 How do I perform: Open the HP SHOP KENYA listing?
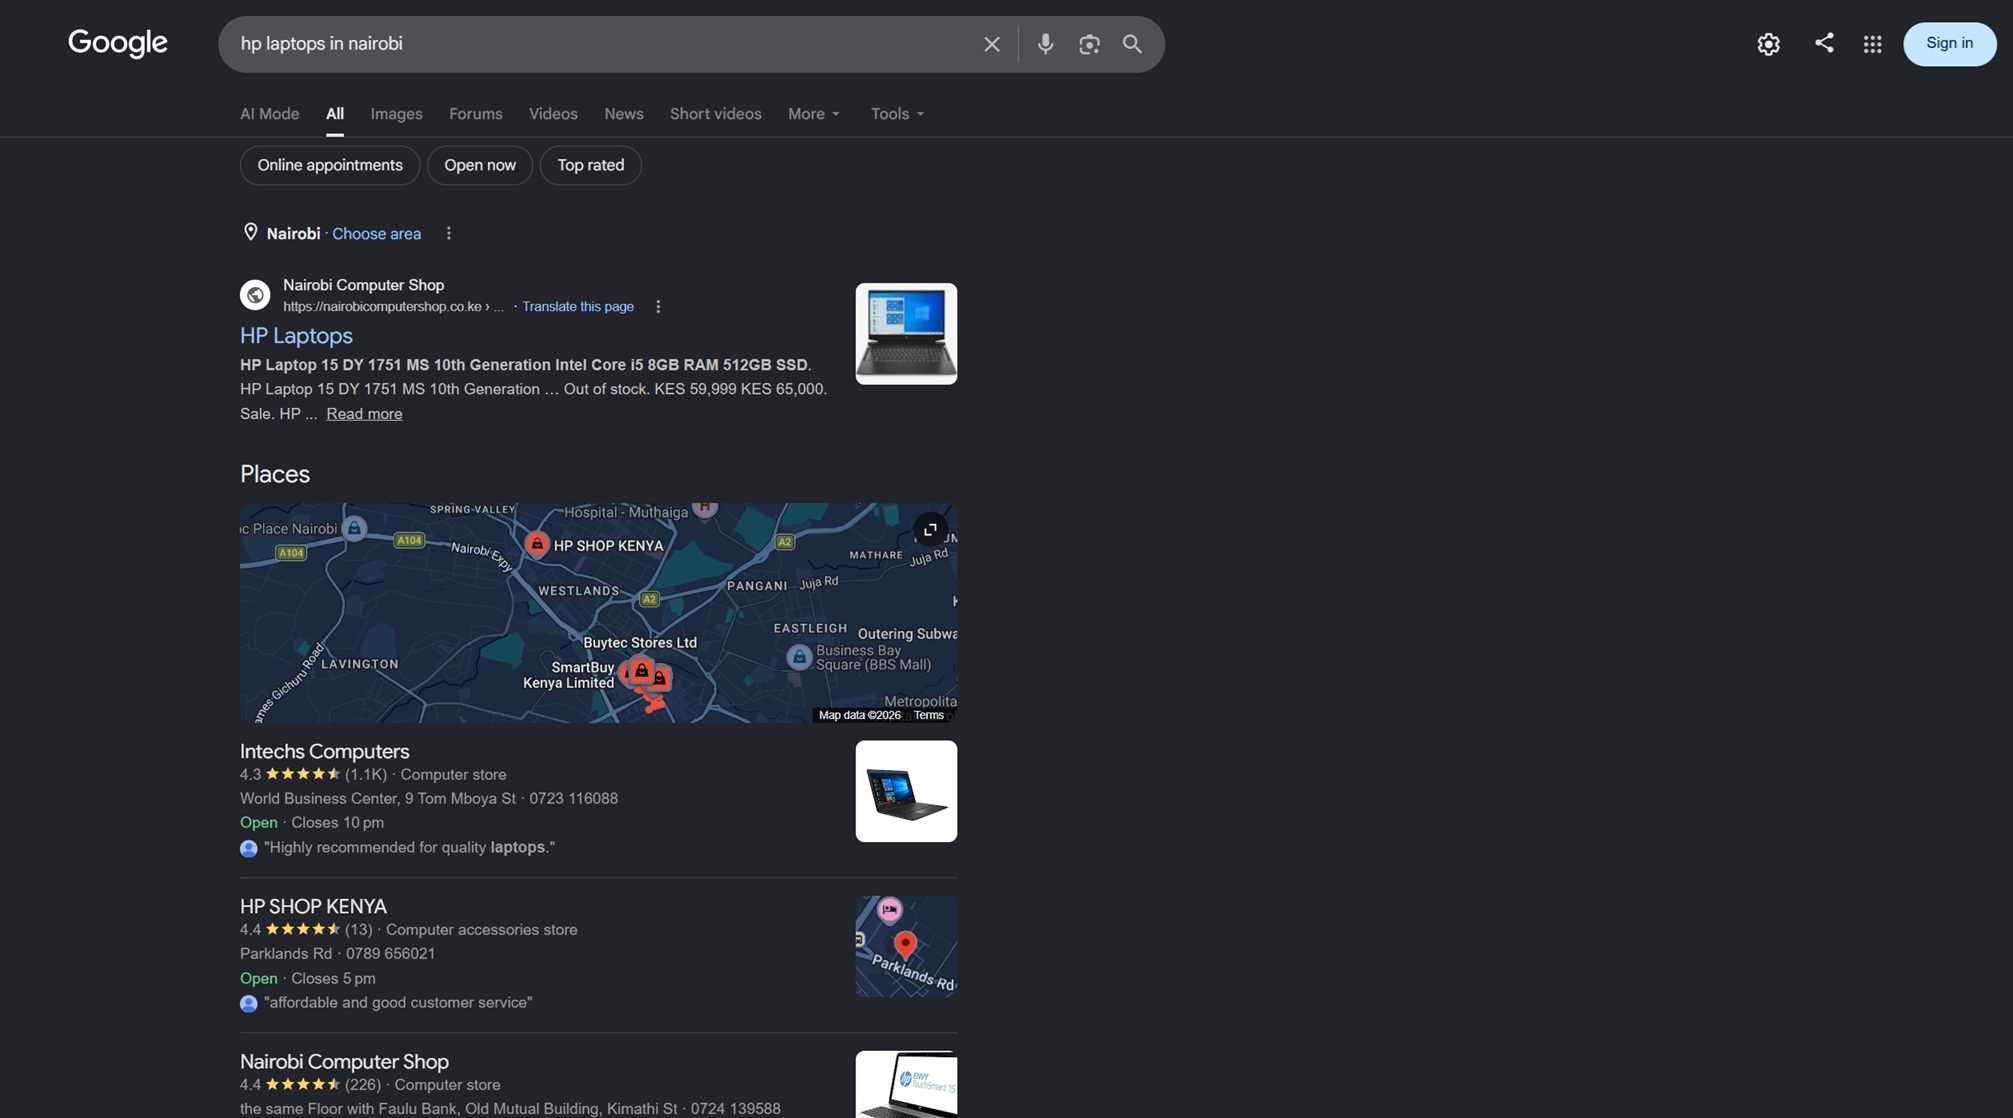coord(313,906)
